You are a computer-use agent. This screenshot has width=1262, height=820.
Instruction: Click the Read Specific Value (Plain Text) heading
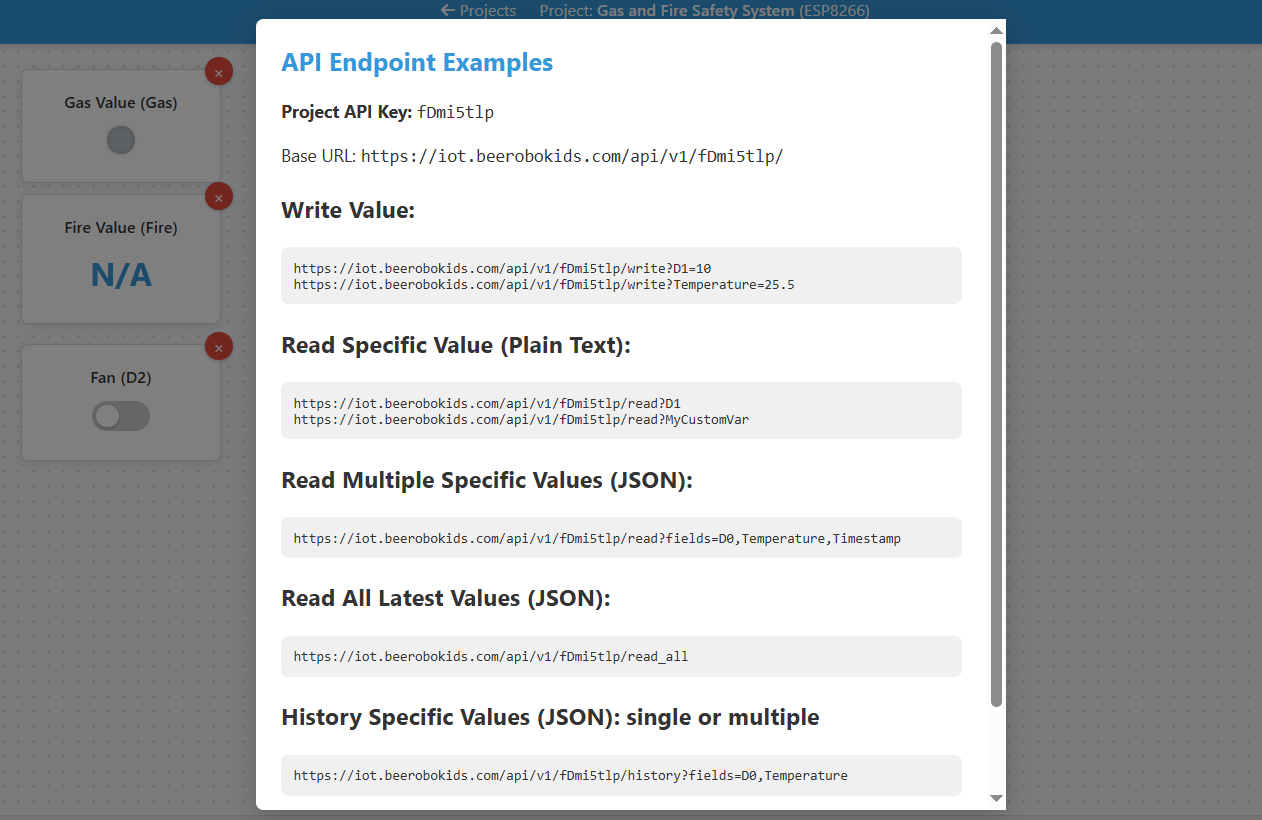(x=456, y=345)
